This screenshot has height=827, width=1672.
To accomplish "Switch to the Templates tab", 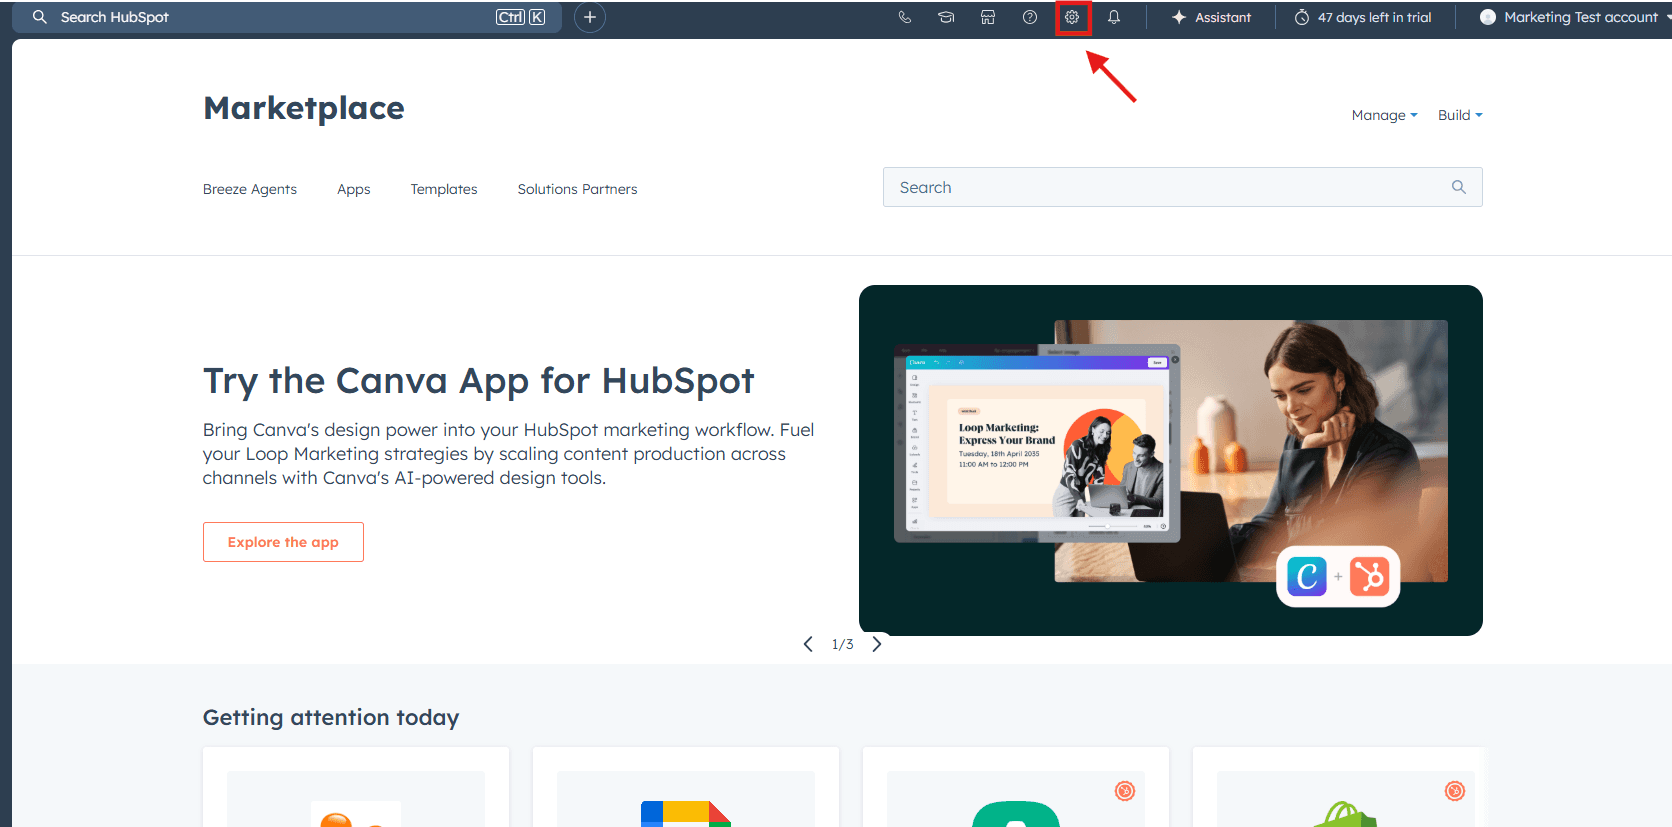I will pyautogui.click(x=444, y=189).
